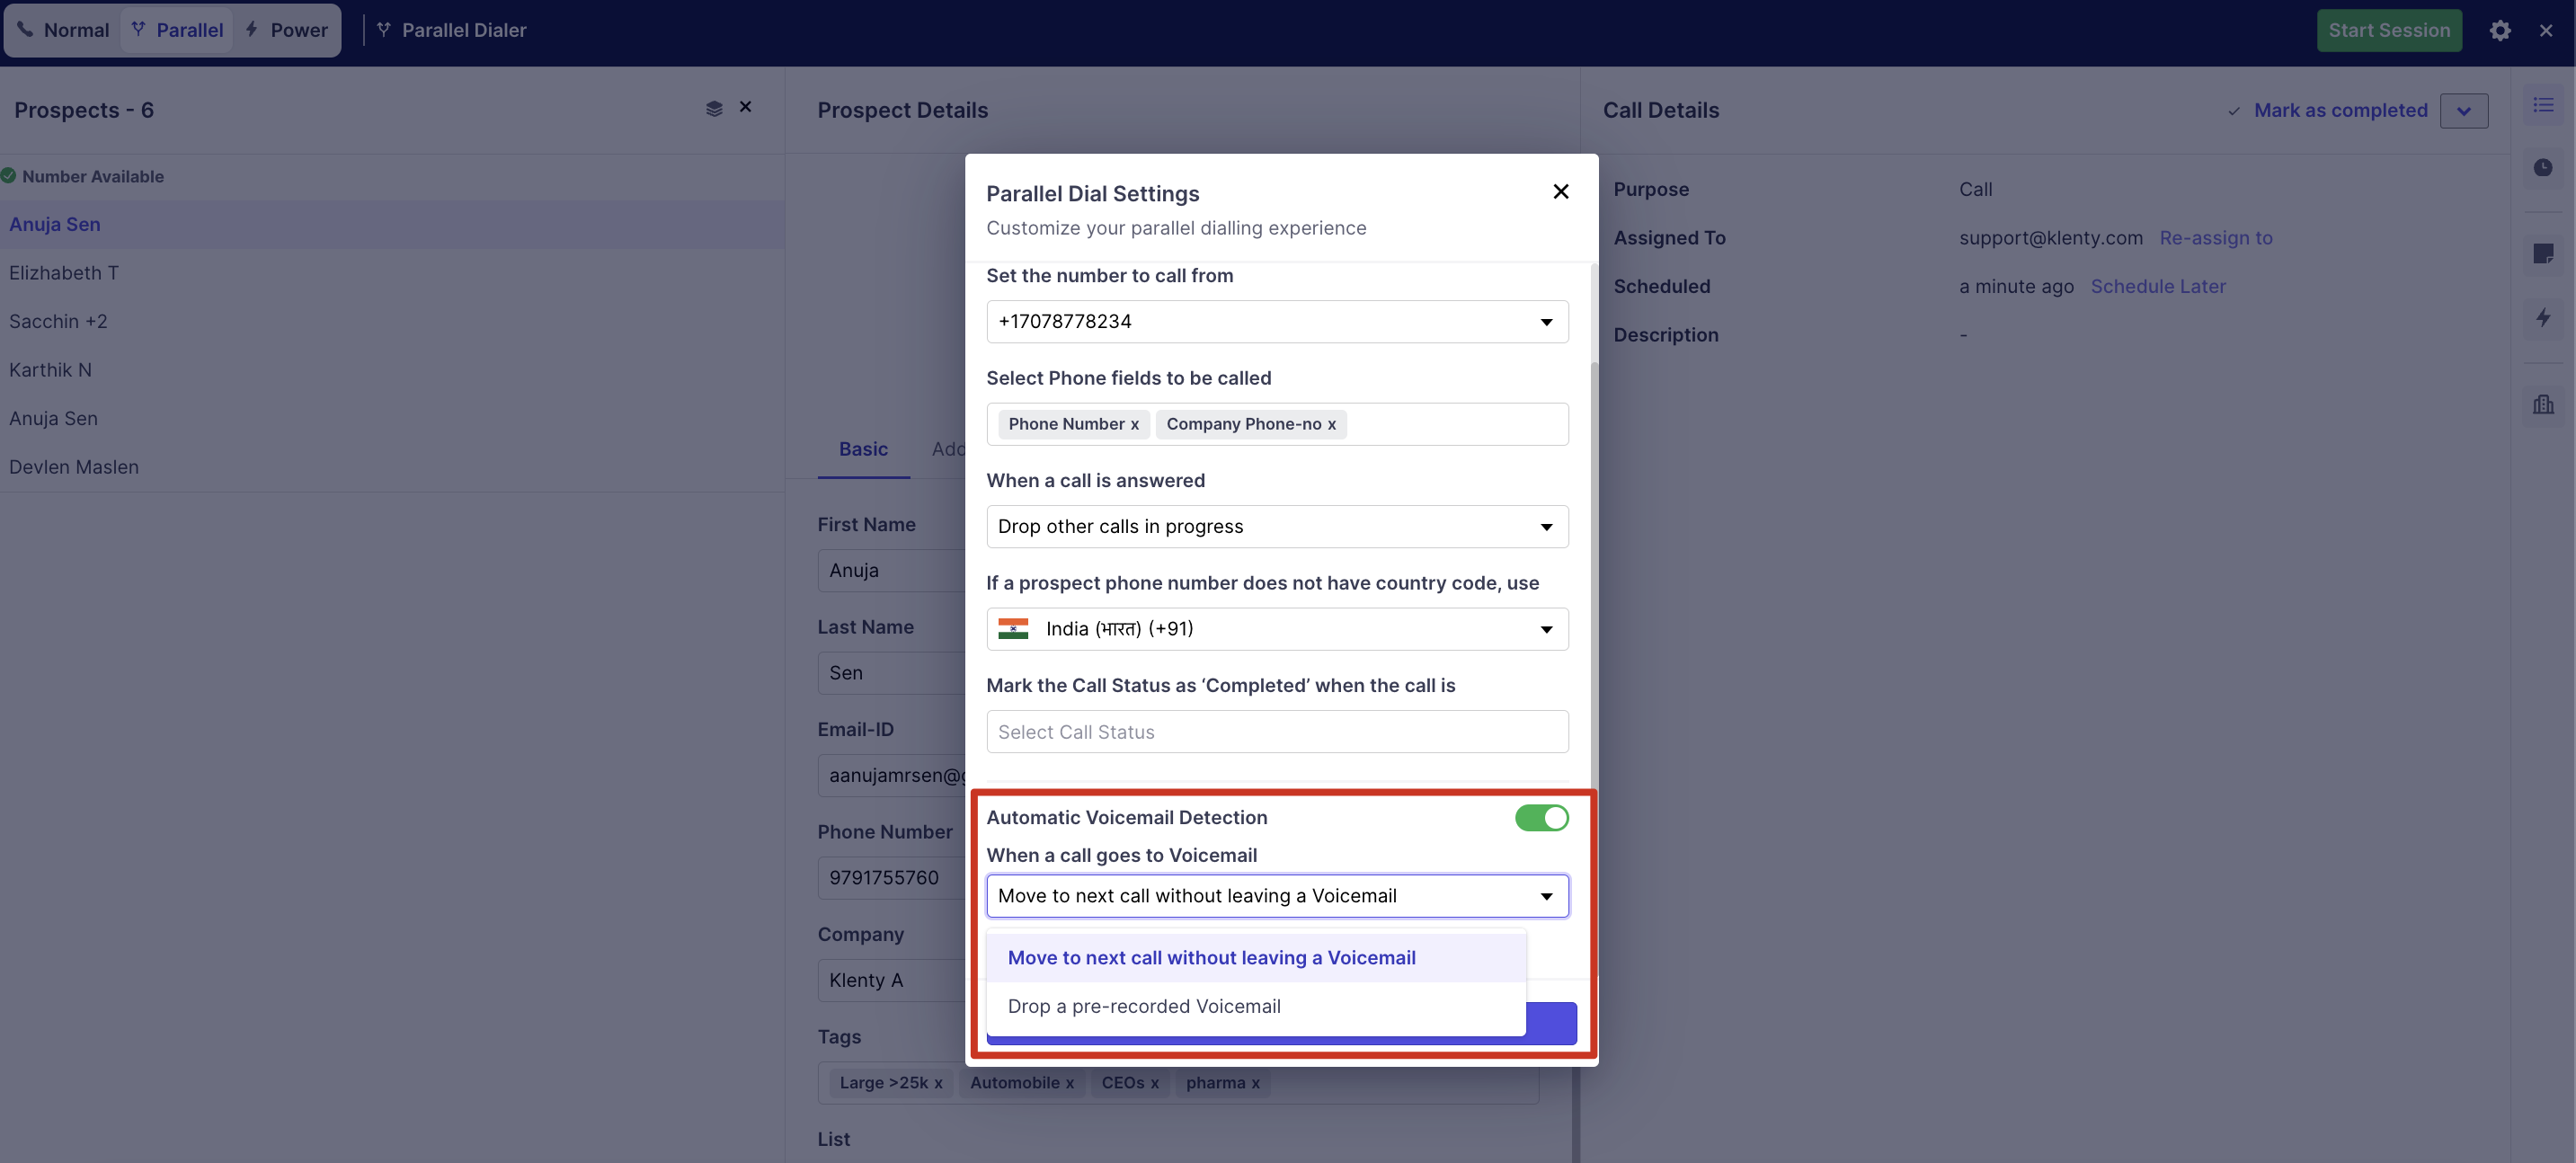Select Drop a pre-recorded Voicemail option

pos(1144,1006)
